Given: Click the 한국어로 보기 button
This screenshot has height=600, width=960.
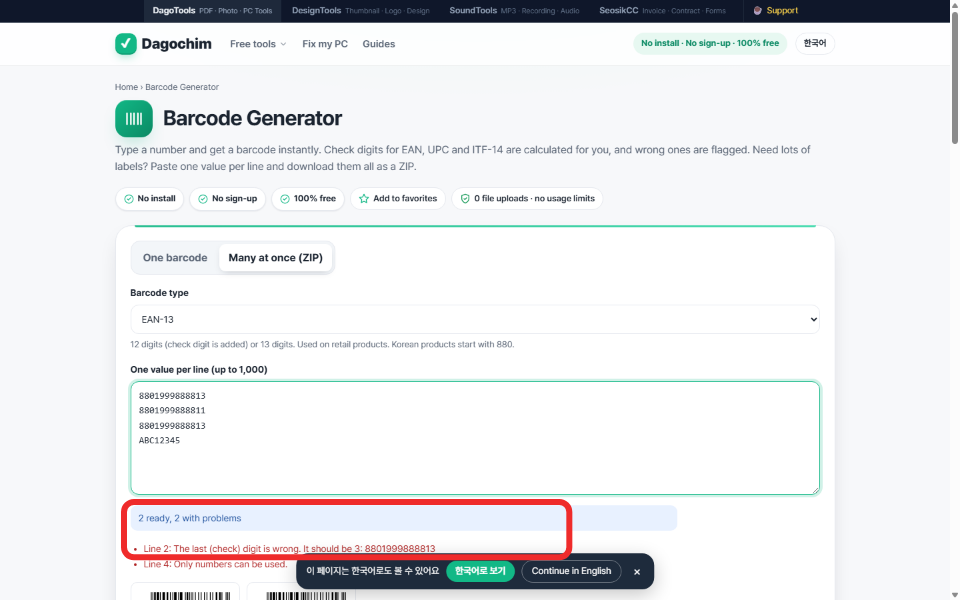Looking at the screenshot, I should [x=480, y=571].
